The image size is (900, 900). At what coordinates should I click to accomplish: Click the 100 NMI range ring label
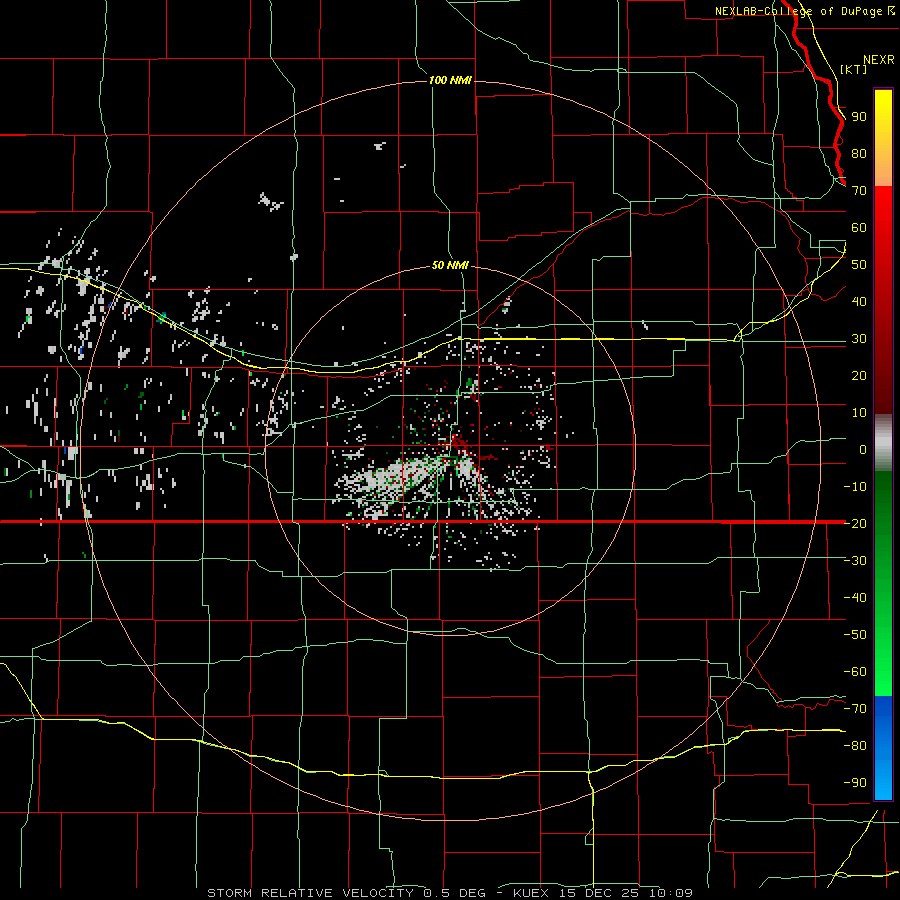tap(450, 80)
